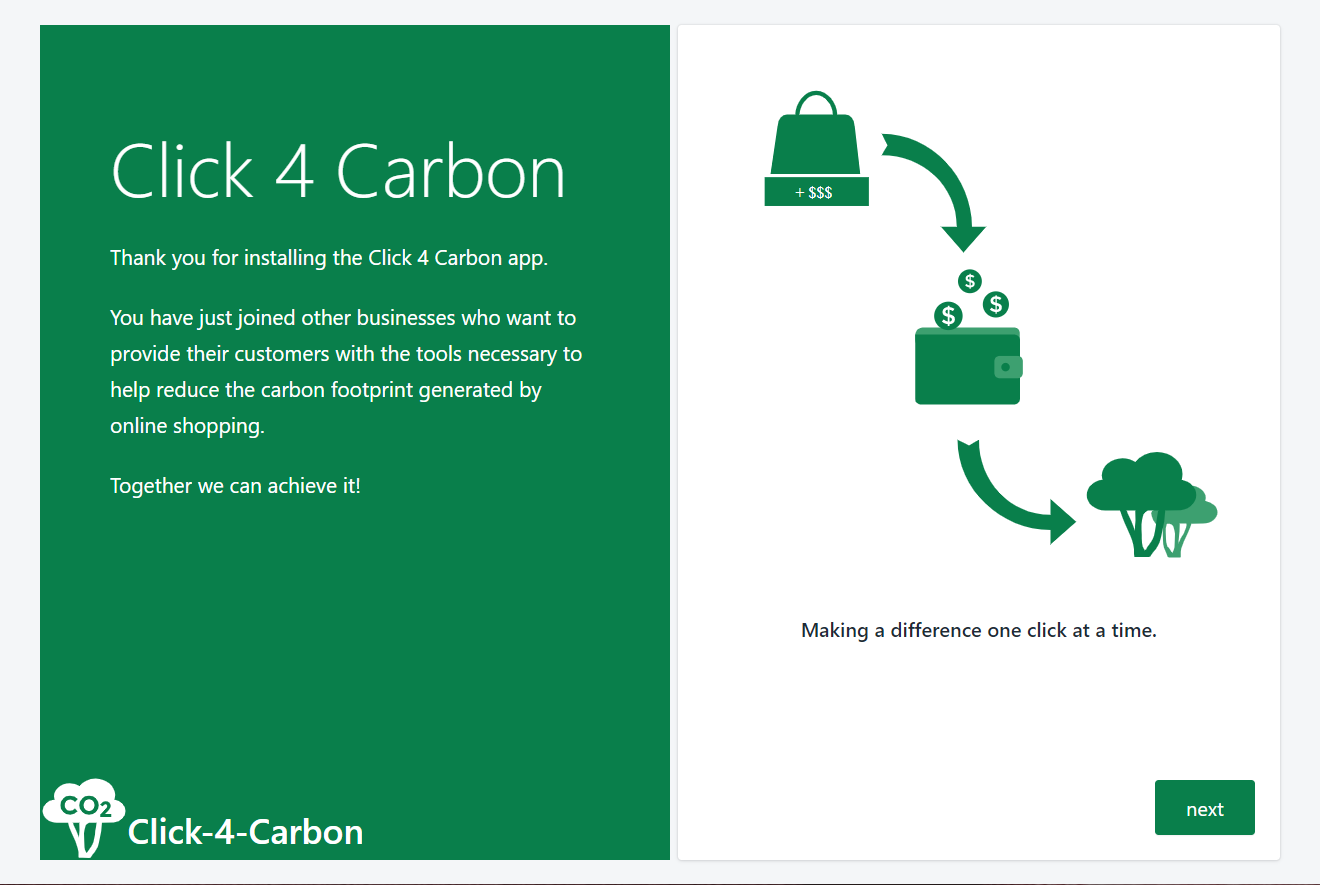This screenshot has width=1320, height=885.
Task: Select the Together we can achieve it text
Action: coord(236,485)
